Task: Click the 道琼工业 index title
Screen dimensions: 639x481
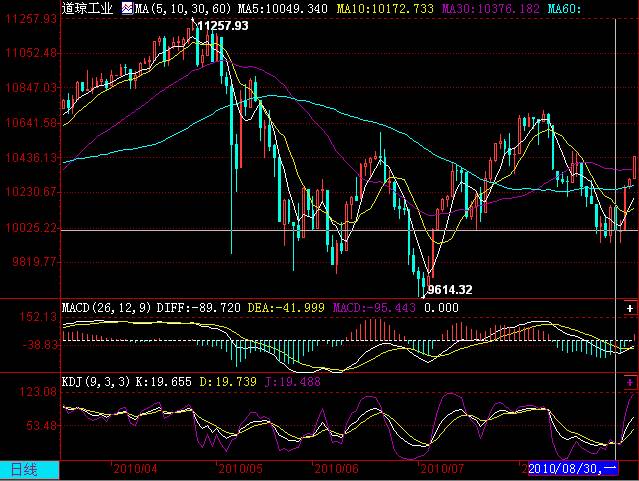Action: [x=87, y=8]
